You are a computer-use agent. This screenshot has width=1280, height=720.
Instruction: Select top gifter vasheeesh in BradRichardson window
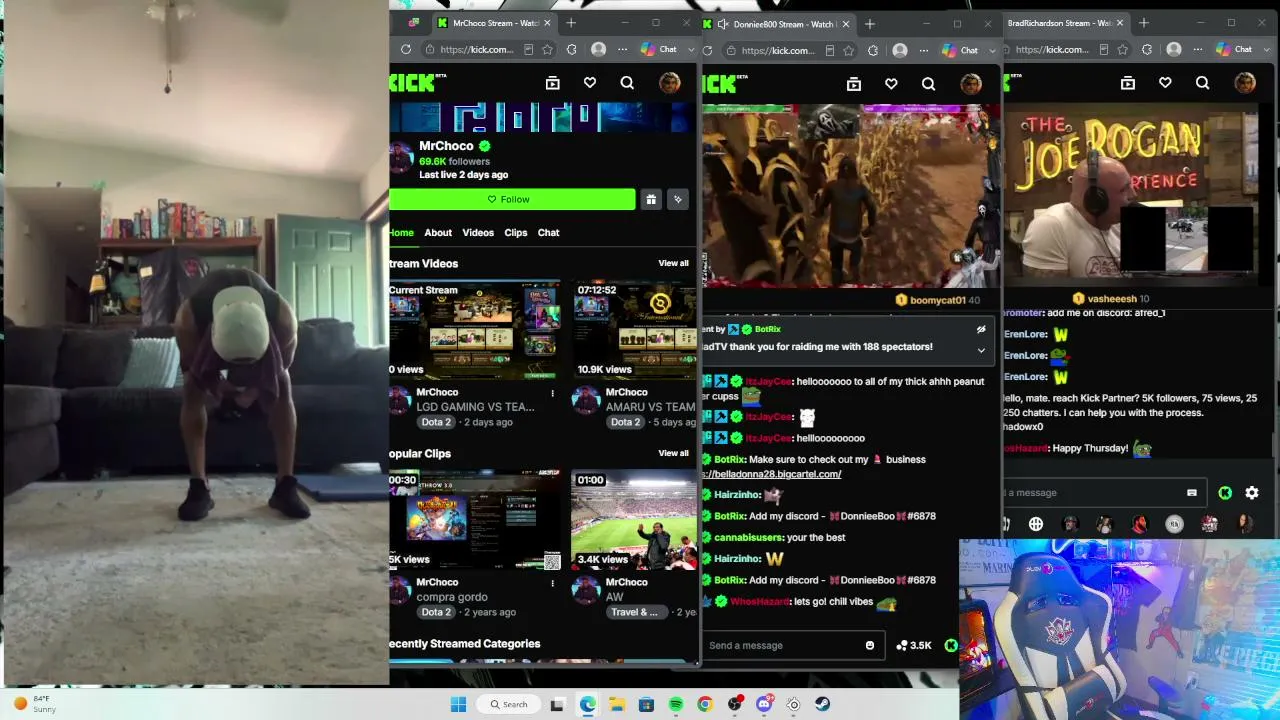1111,299
